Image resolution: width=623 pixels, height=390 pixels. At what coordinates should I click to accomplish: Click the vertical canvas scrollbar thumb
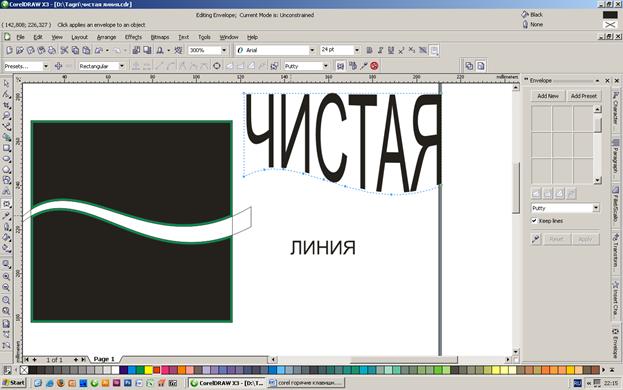(x=516, y=187)
